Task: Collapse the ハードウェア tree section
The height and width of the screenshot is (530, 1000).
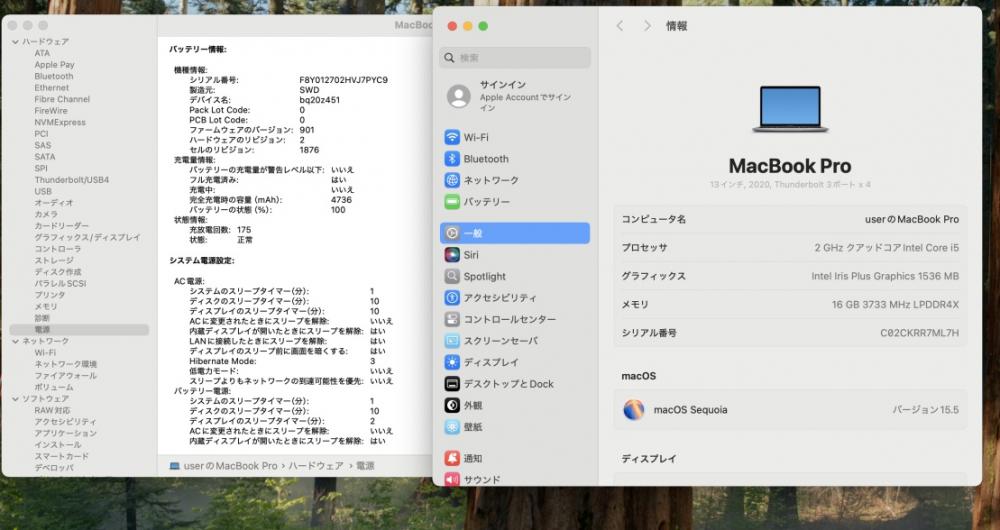Action: pyautogui.click(x=15, y=41)
